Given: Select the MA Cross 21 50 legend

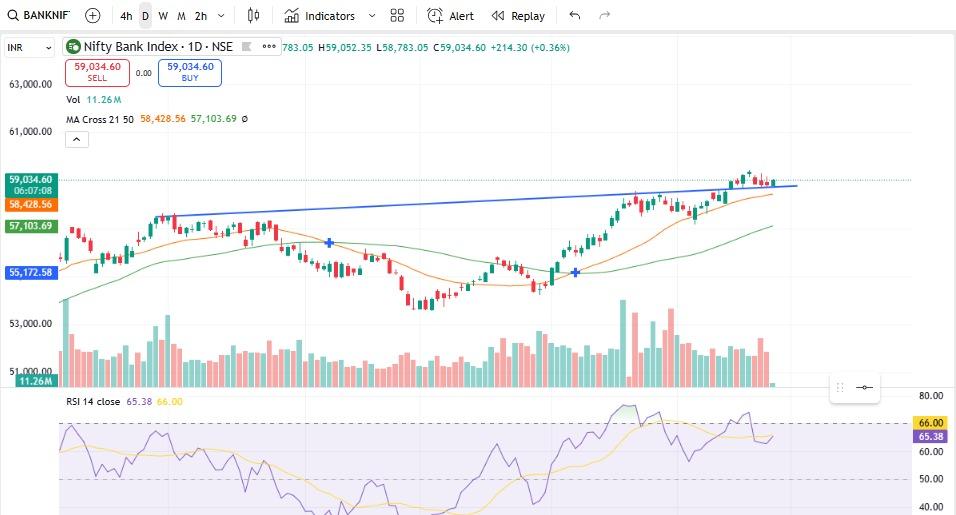Looking at the screenshot, I should 99,119.
